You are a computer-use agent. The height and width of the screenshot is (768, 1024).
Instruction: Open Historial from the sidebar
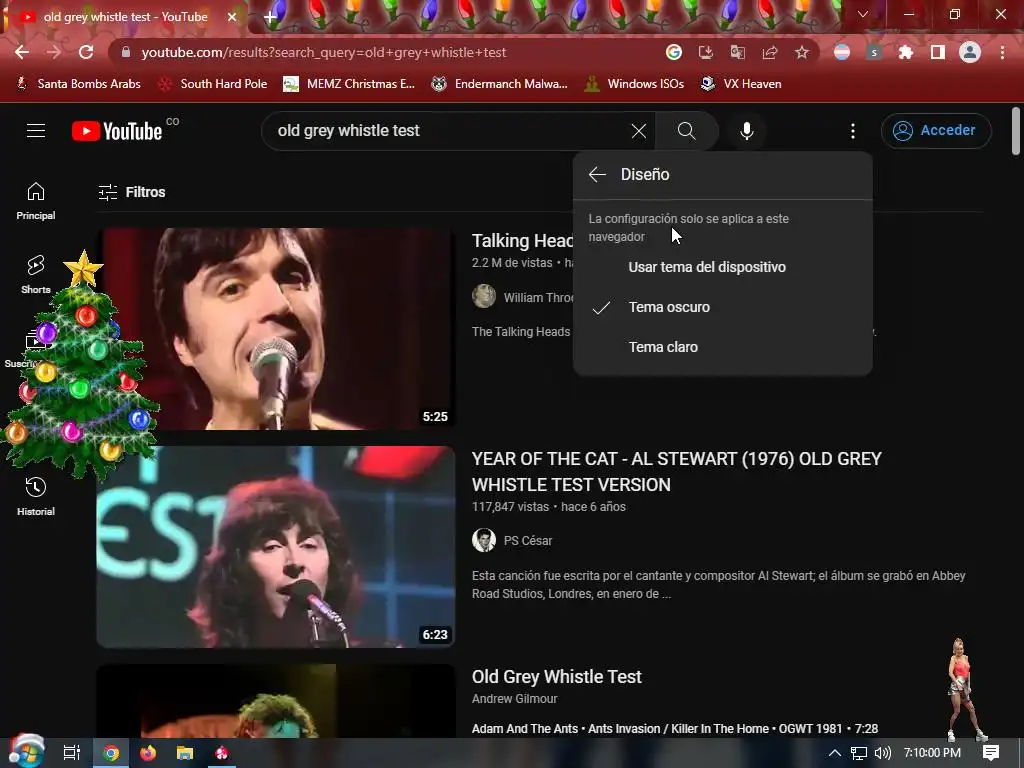coord(36,496)
